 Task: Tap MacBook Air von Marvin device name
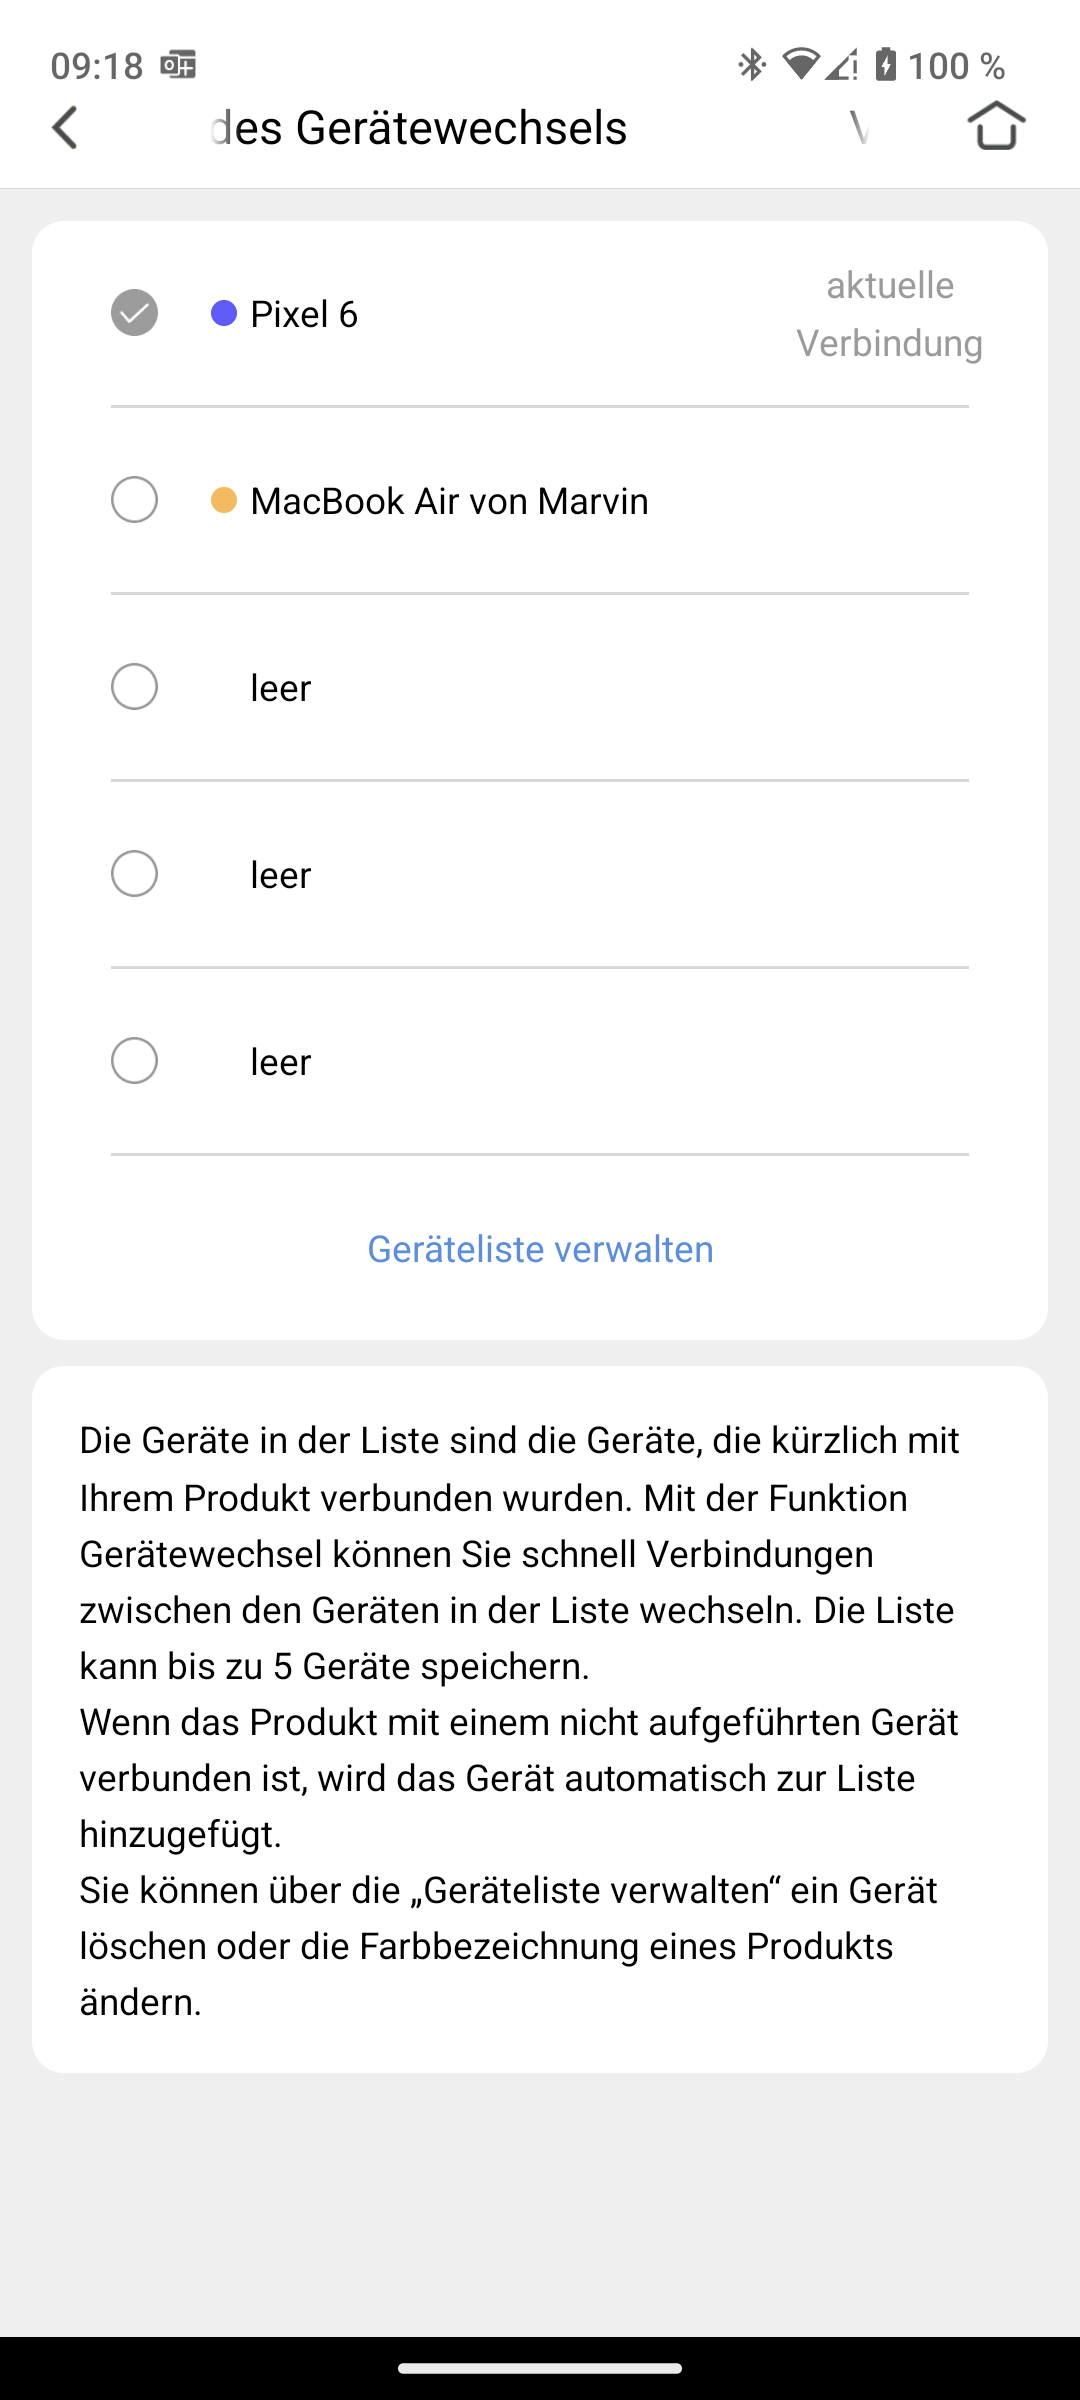tap(449, 501)
